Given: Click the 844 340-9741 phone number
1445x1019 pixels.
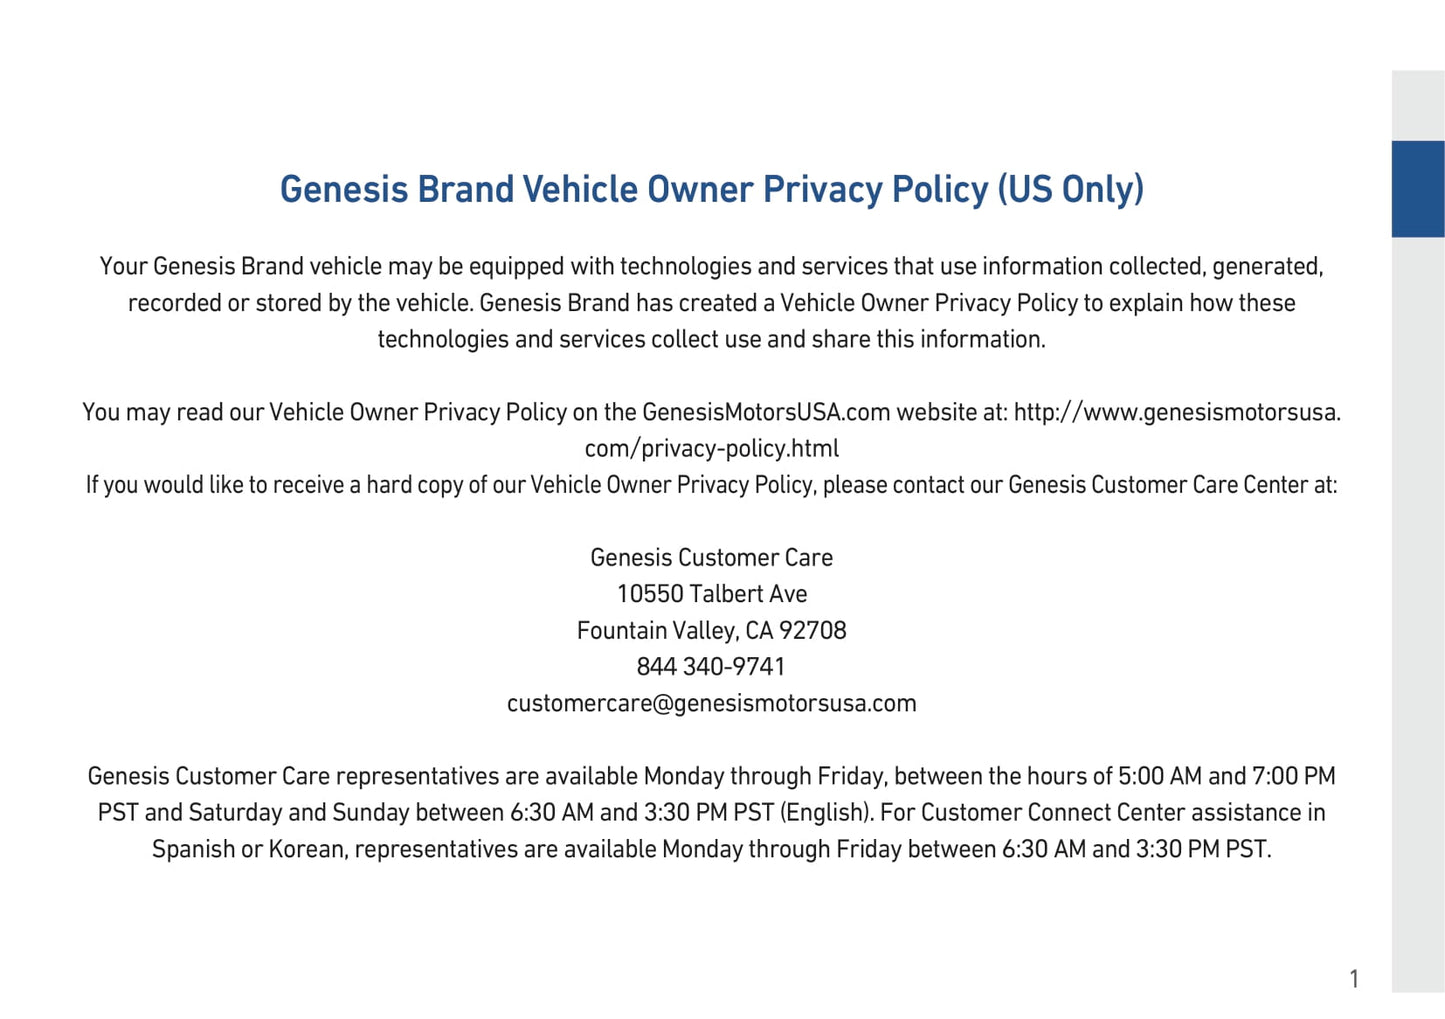Looking at the screenshot, I should tap(711, 667).
